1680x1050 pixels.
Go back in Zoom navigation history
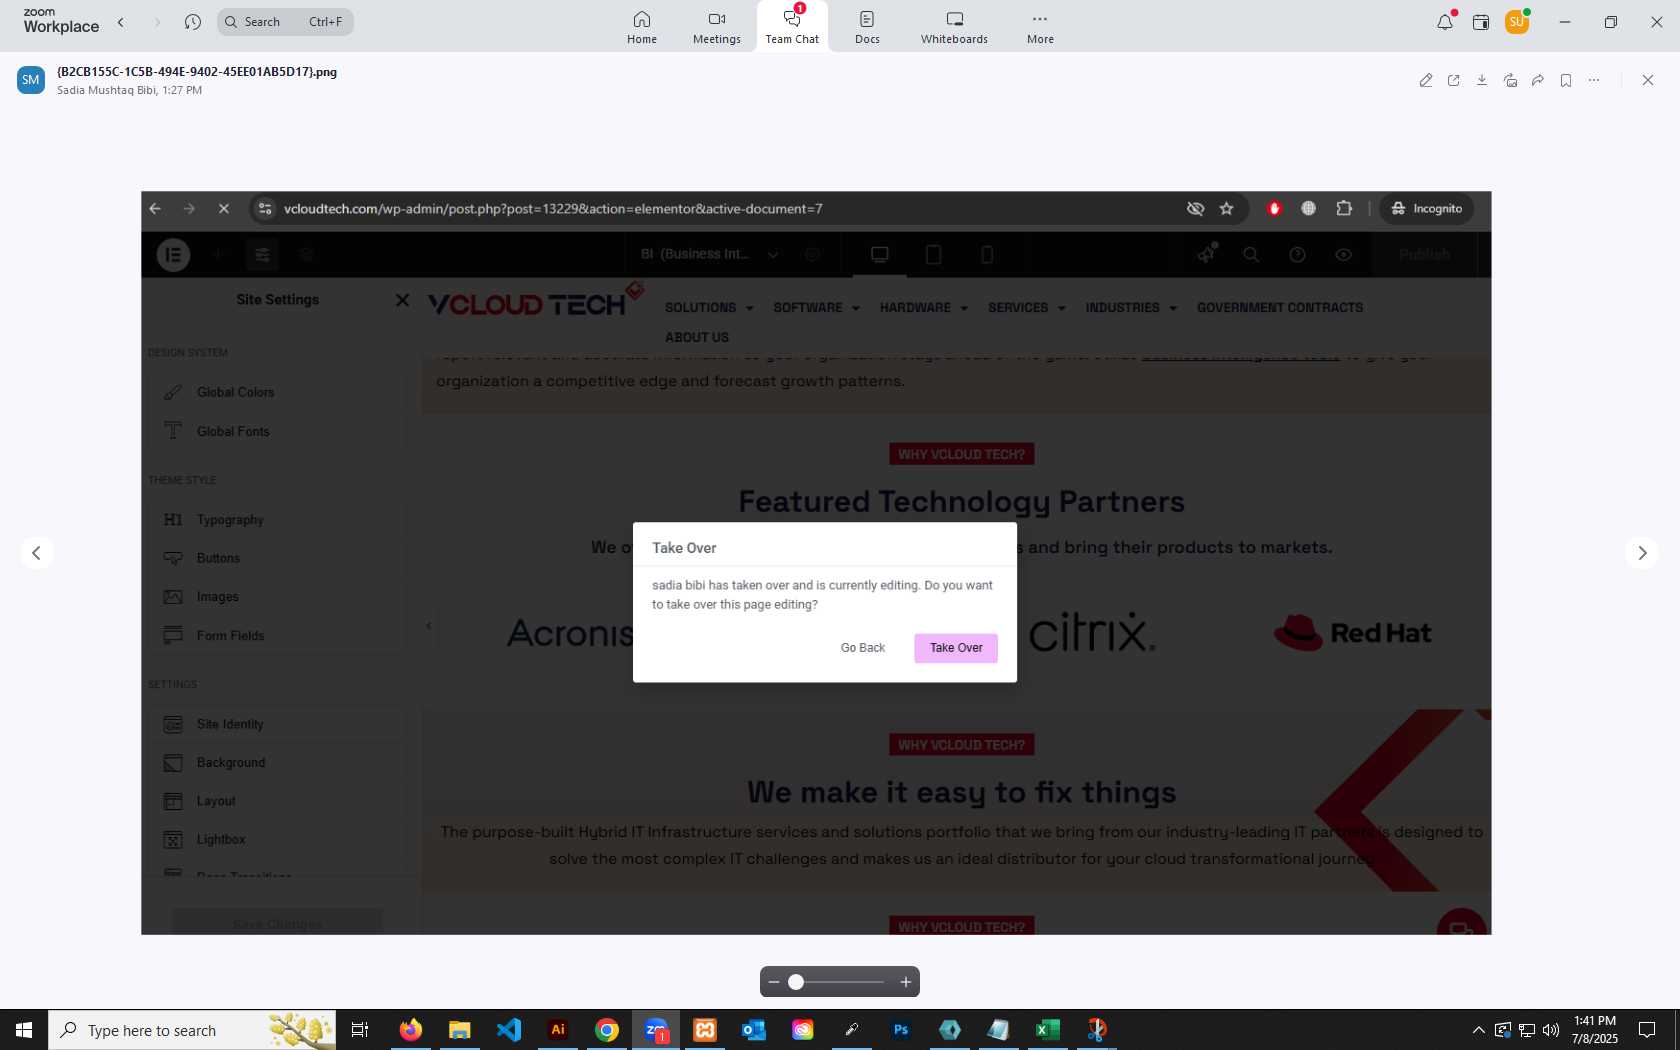click(121, 22)
